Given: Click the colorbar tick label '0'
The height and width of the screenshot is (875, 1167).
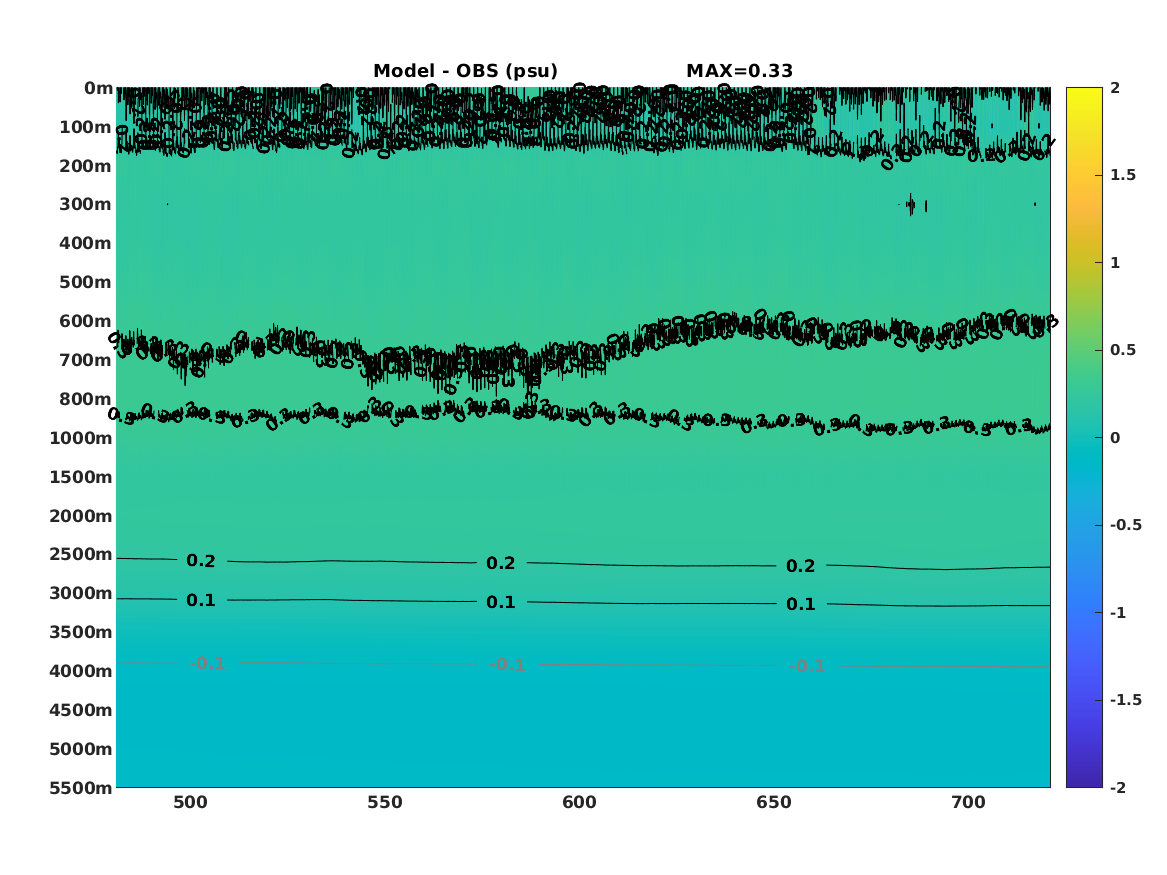Looking at the screenshot, I should [1115, 438].
